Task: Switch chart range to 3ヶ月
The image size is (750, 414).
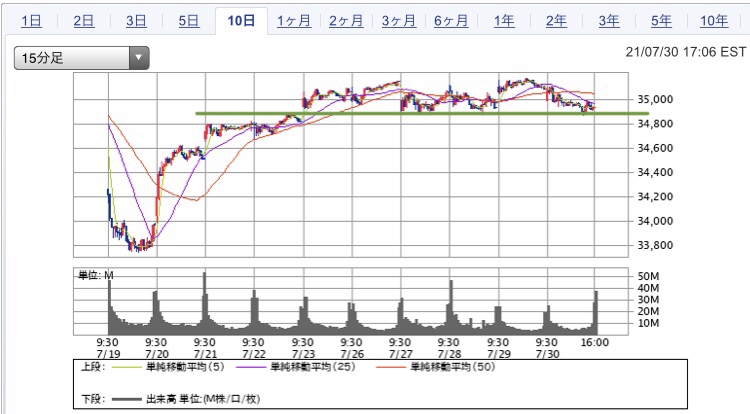Action: [399, 21]
